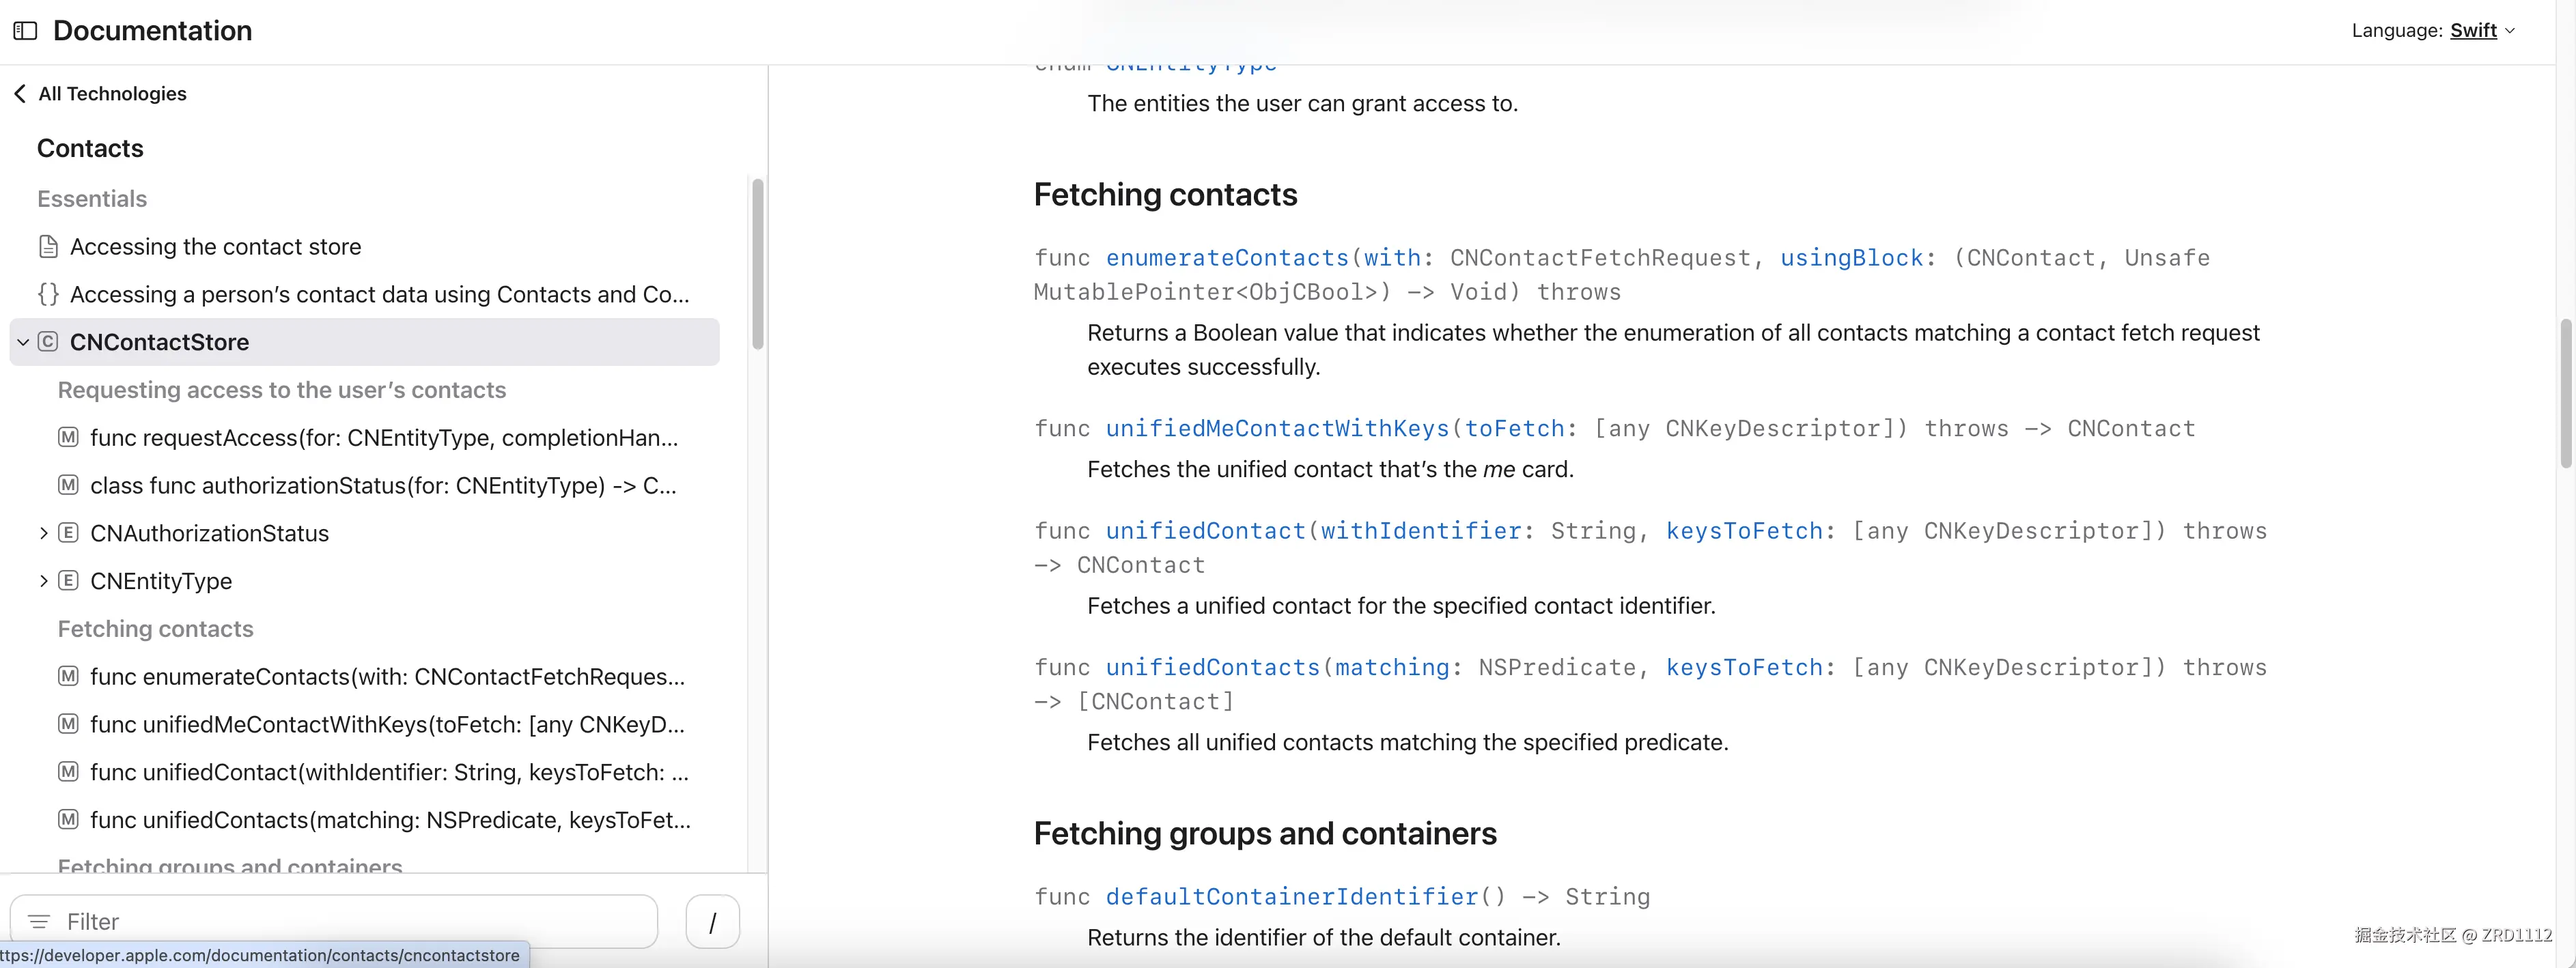Click the filter lines icon in Filter field

(x=39, y=922)
